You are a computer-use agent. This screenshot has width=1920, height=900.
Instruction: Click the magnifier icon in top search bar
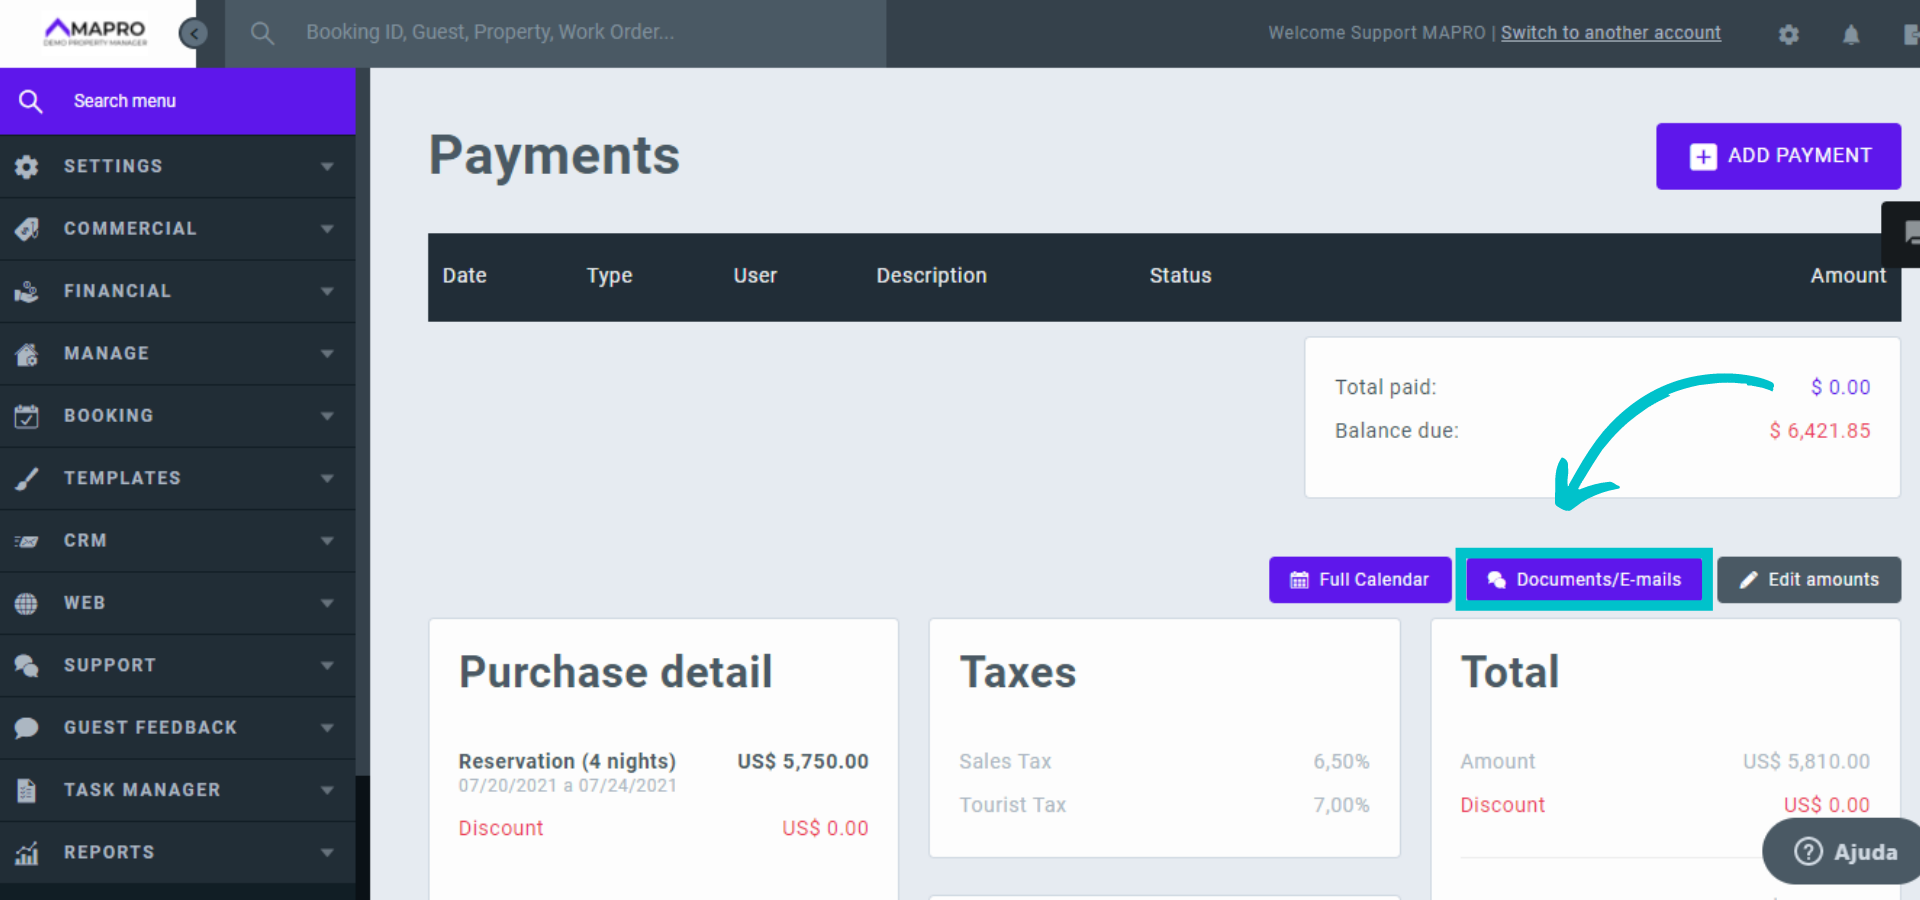click(x=262, y=33)
